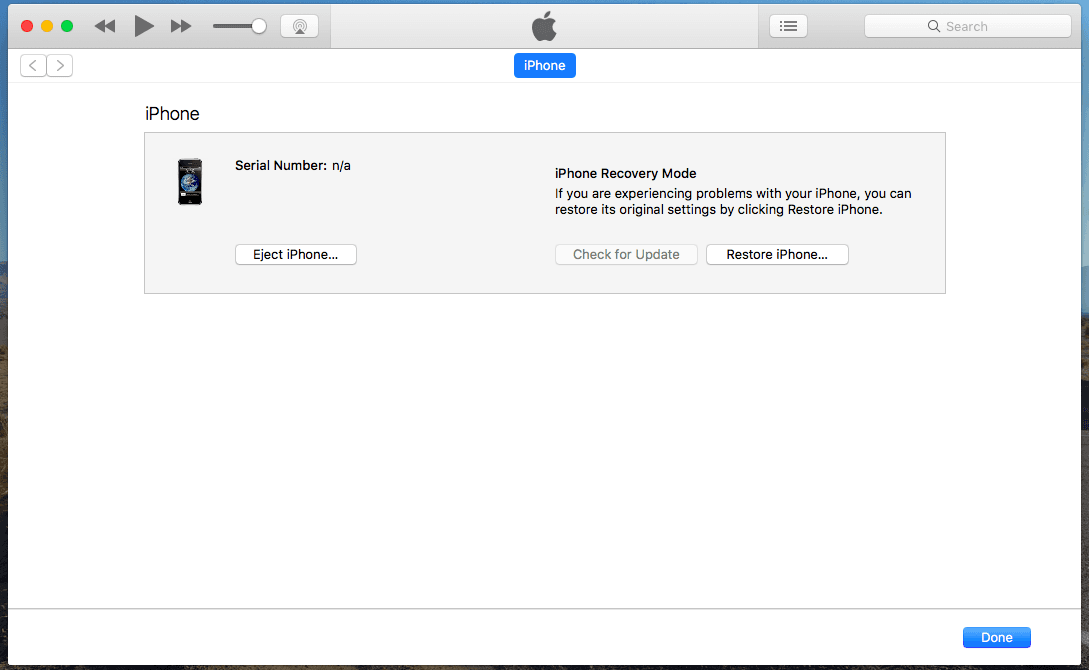The height and width of the screenshot is (670, 1089).
Task: Skip ahead with the fast-forward button
Action: 181,26
